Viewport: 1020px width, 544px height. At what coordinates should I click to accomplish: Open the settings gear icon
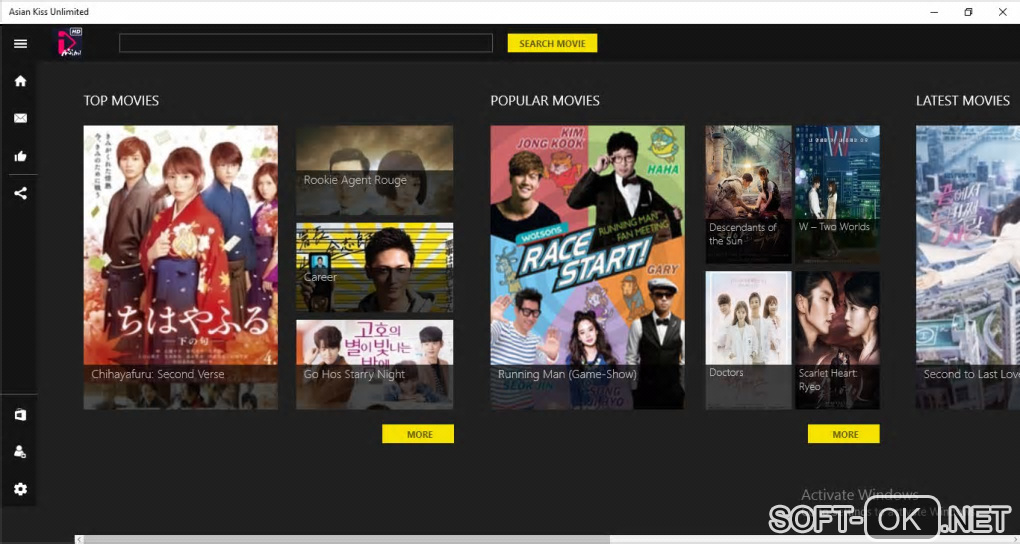20,489
